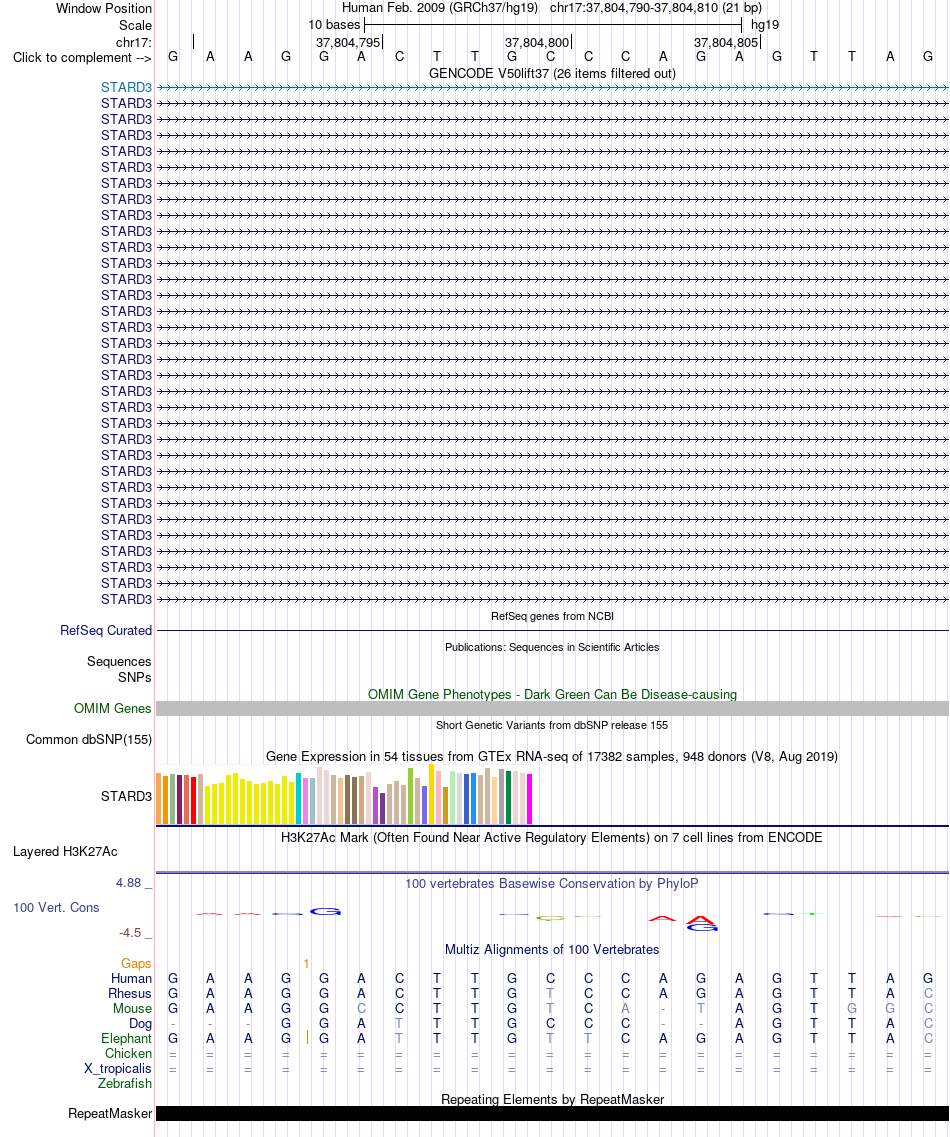
Task: Click the Common dbSNP(155) label
Action: (88, 740)
